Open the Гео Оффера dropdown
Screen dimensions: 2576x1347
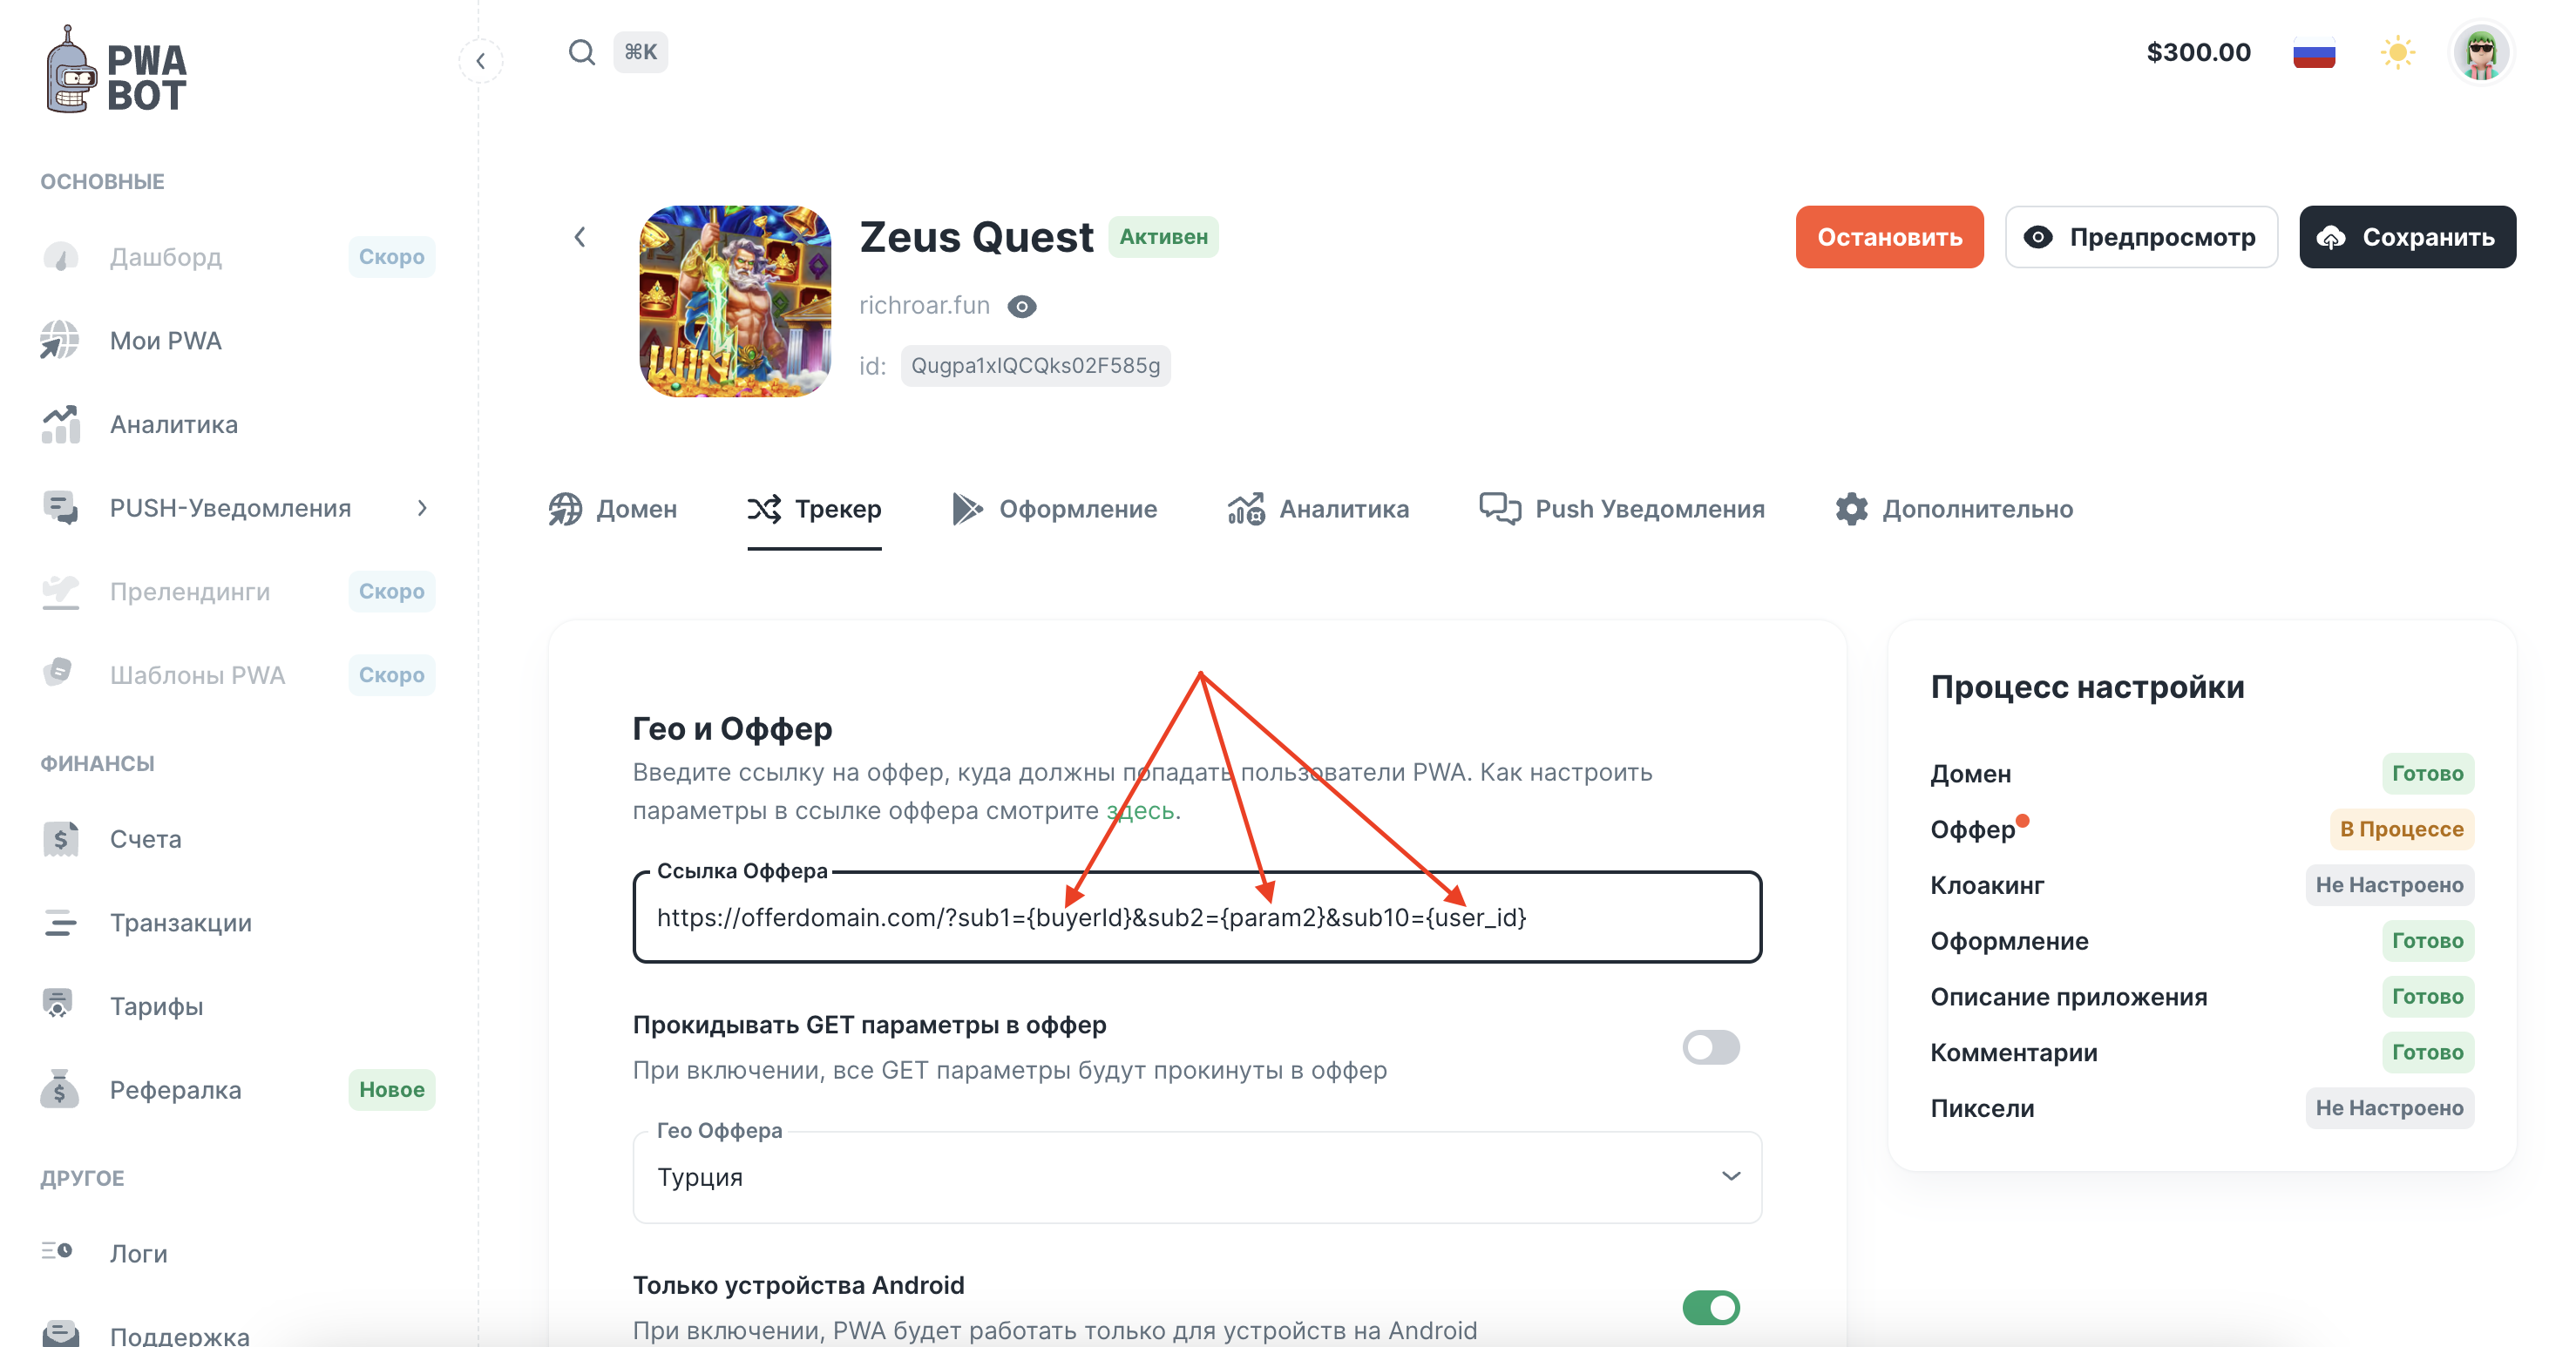click(1196, 1177)
